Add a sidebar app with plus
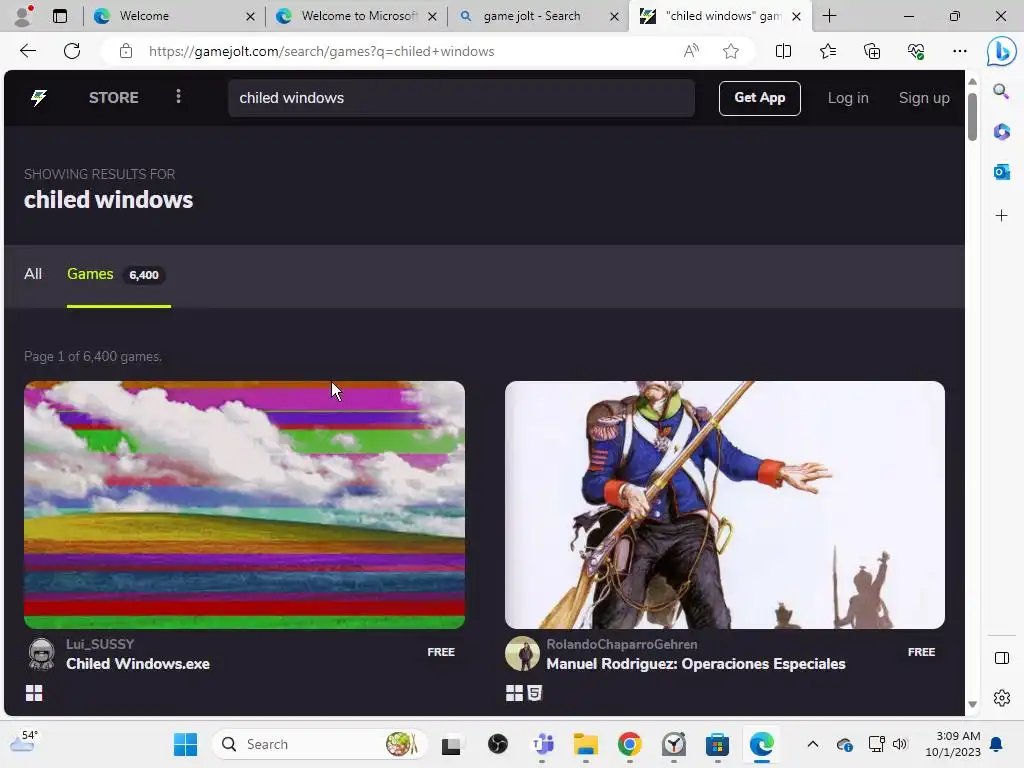 pos(1001,216)
